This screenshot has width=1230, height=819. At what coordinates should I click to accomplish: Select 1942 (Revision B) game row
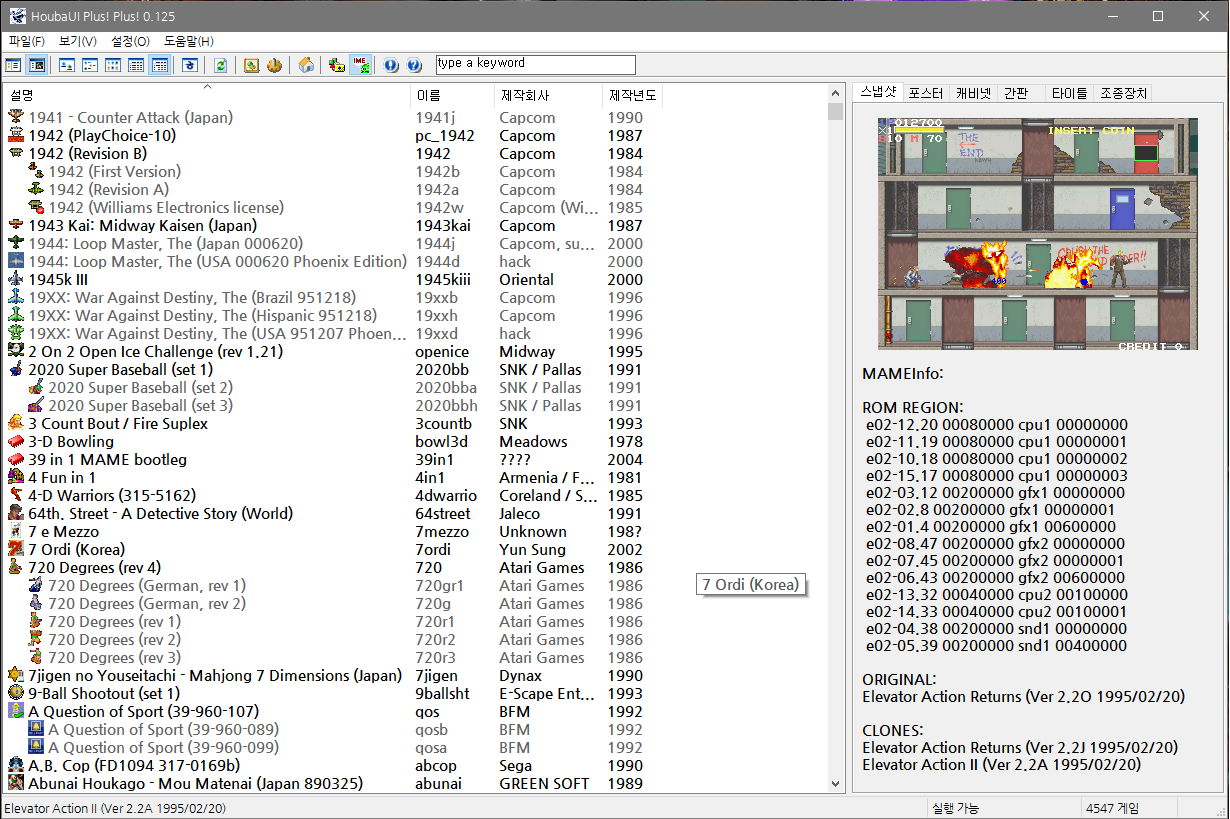tap(333, 154)
